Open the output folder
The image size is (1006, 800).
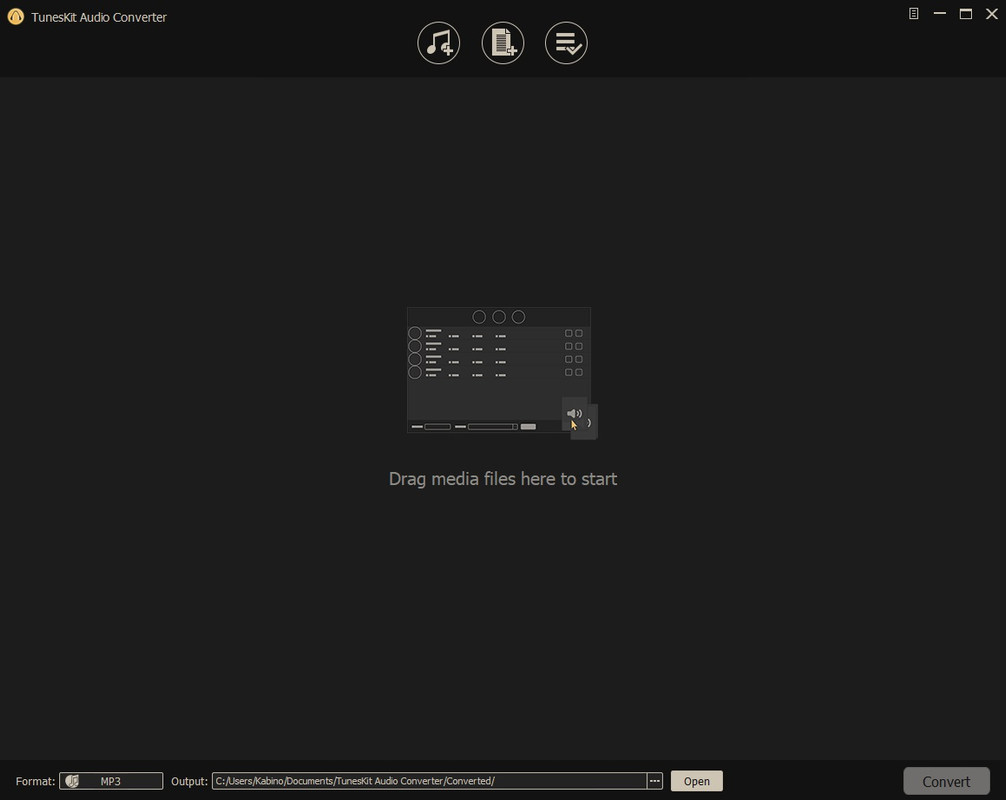[697, 781]
